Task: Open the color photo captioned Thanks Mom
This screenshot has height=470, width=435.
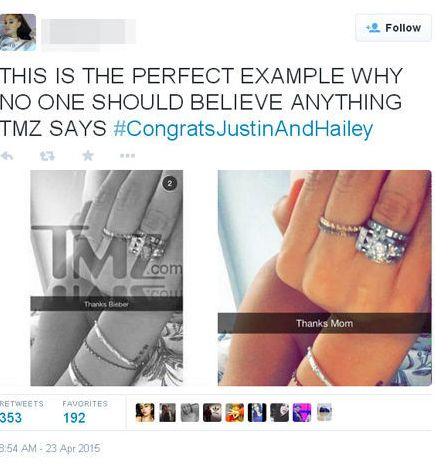Action: click(324, 278)
